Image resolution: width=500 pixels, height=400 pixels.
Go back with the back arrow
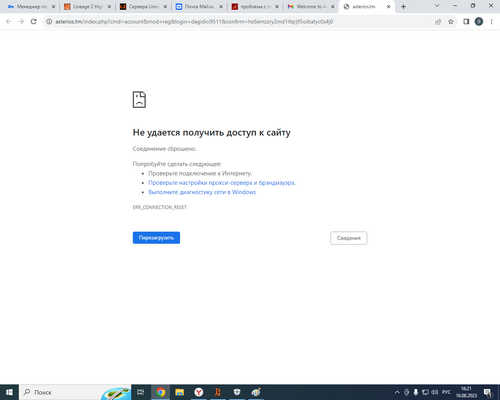click(9, 22)
